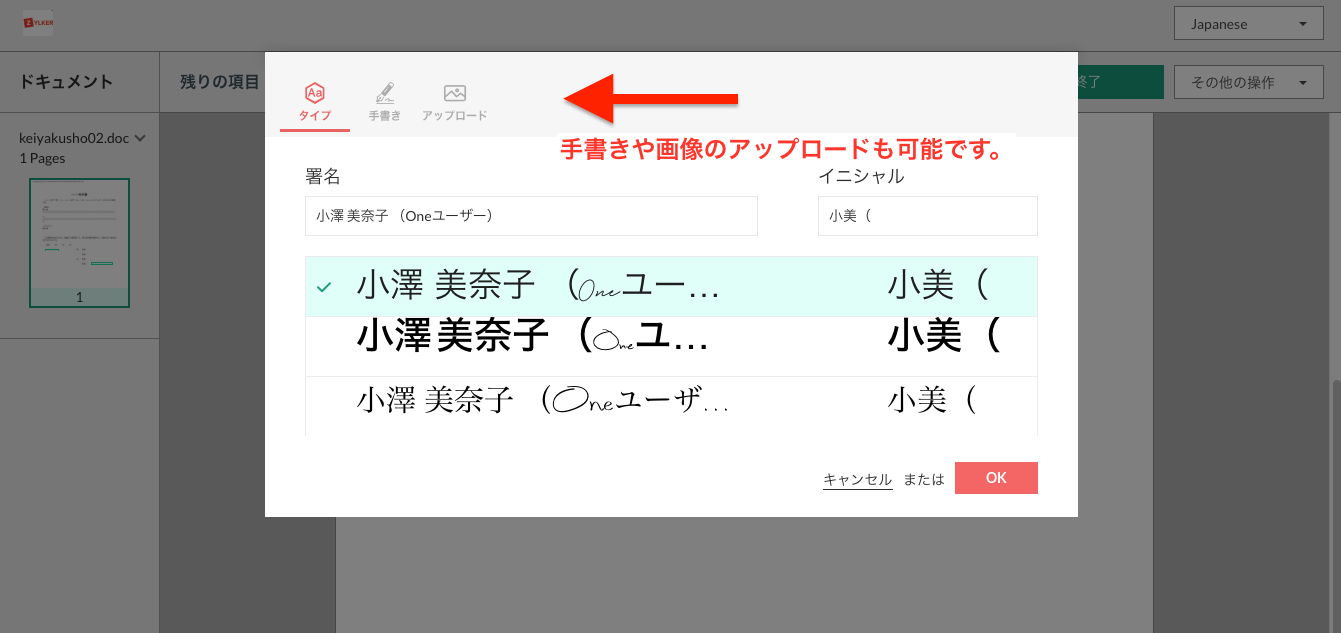This screenshot has height=633, width=1341.
Task: Click the Zylker logo icon
Action: (38, 23)
